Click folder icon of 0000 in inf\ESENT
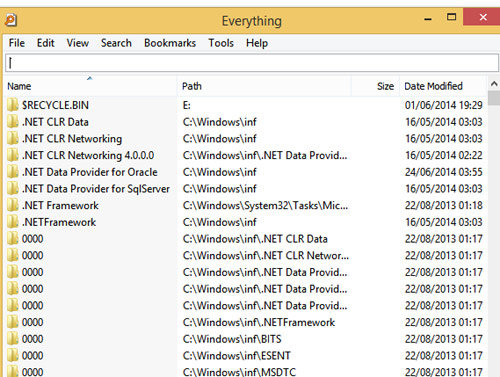500x377 pixels. click(x=13, y=355)
